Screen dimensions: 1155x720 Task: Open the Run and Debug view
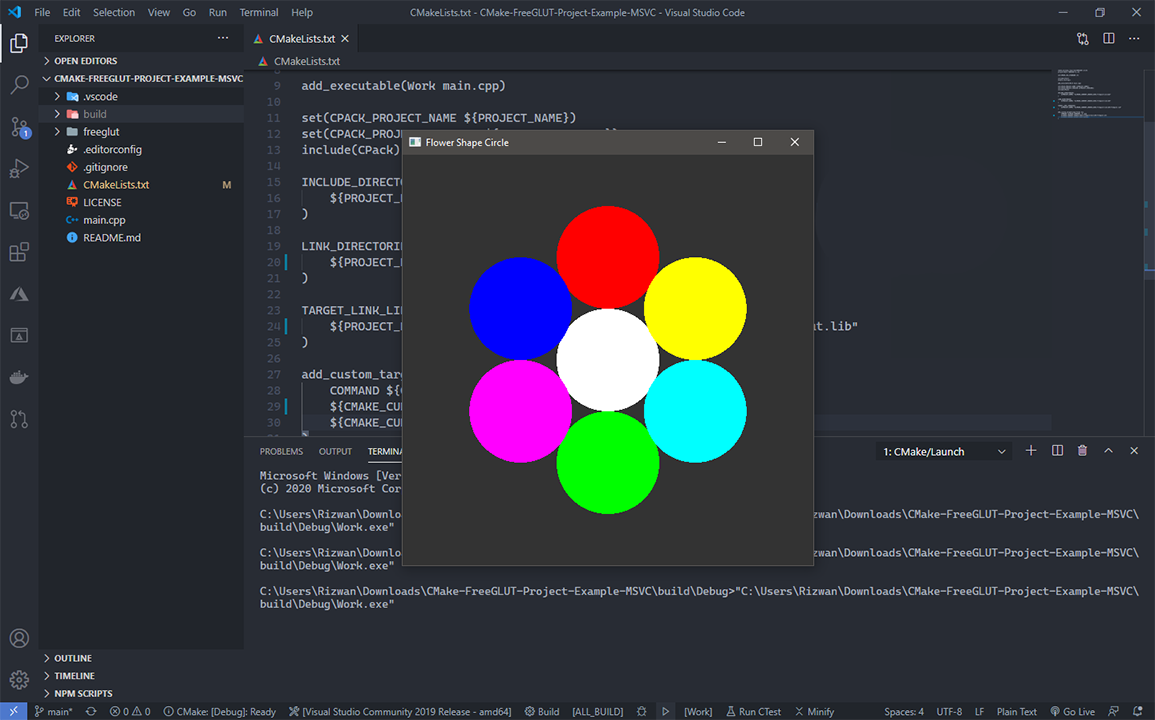19,169
